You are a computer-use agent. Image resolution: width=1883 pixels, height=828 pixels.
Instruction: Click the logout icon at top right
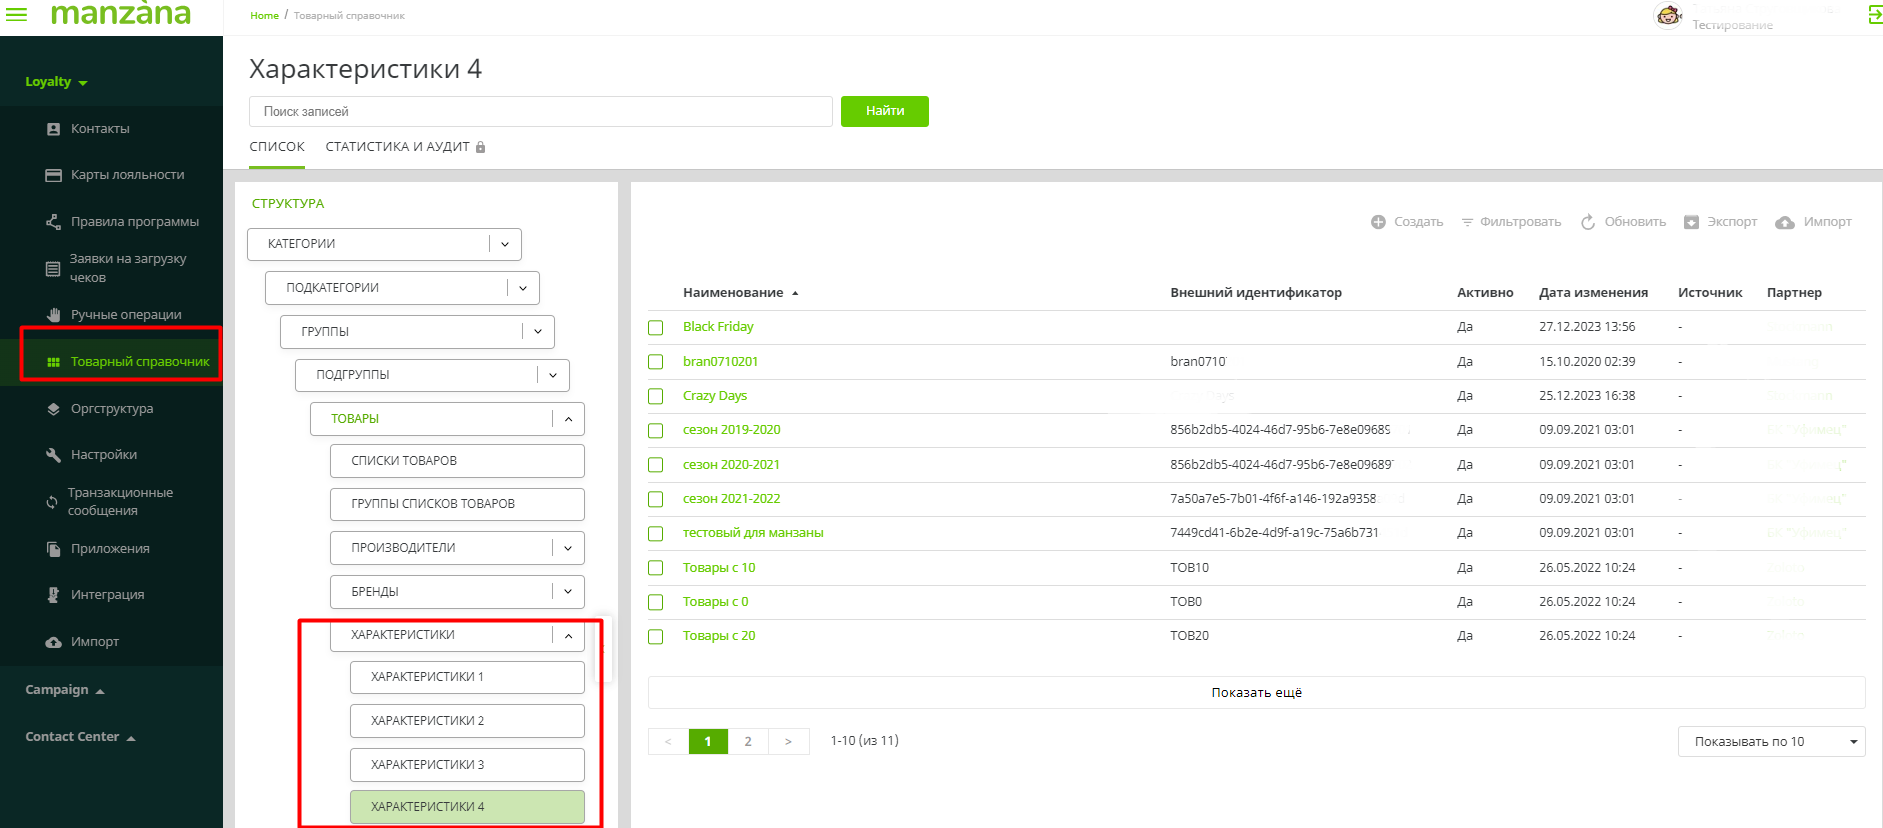1874,14
